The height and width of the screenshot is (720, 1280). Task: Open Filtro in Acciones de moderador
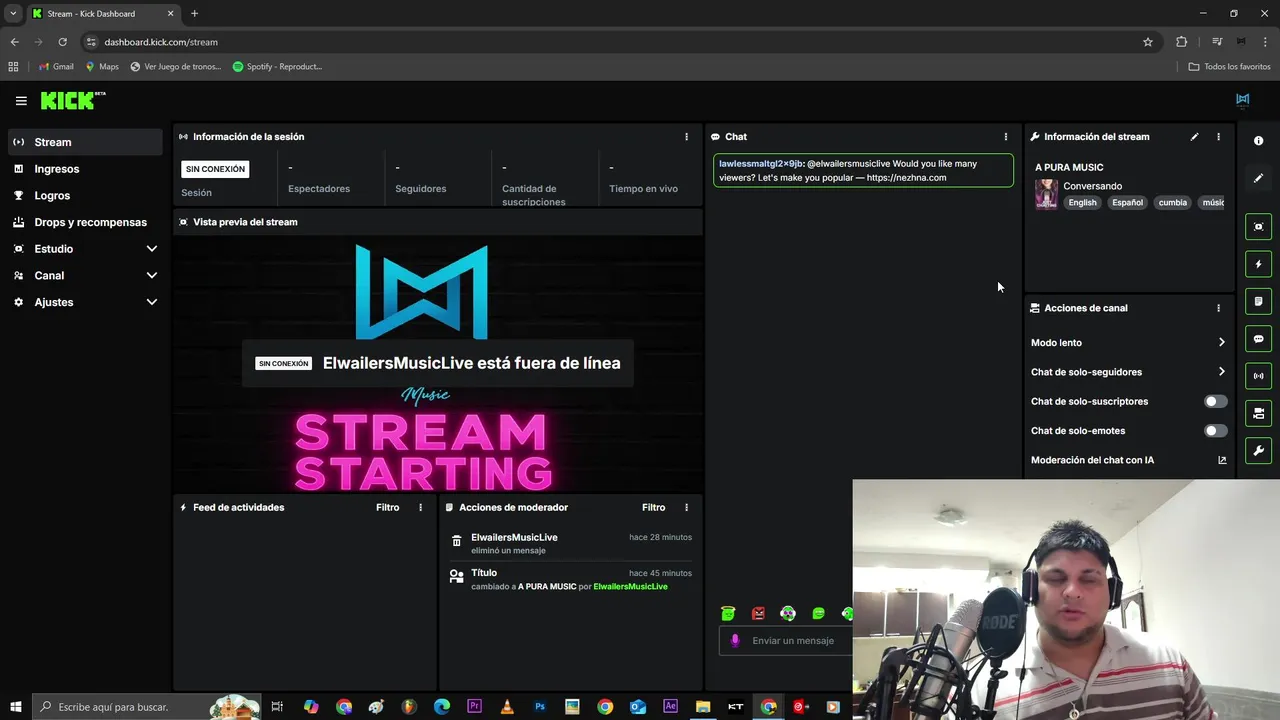coord(653,508)
